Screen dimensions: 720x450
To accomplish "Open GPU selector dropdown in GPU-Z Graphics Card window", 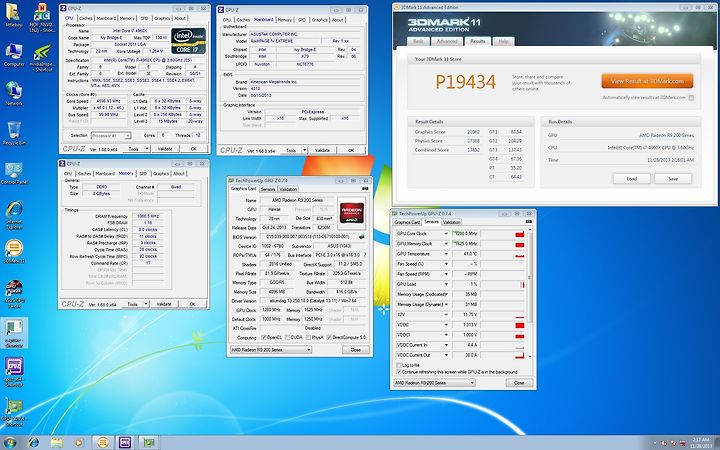I will point(270,350).
